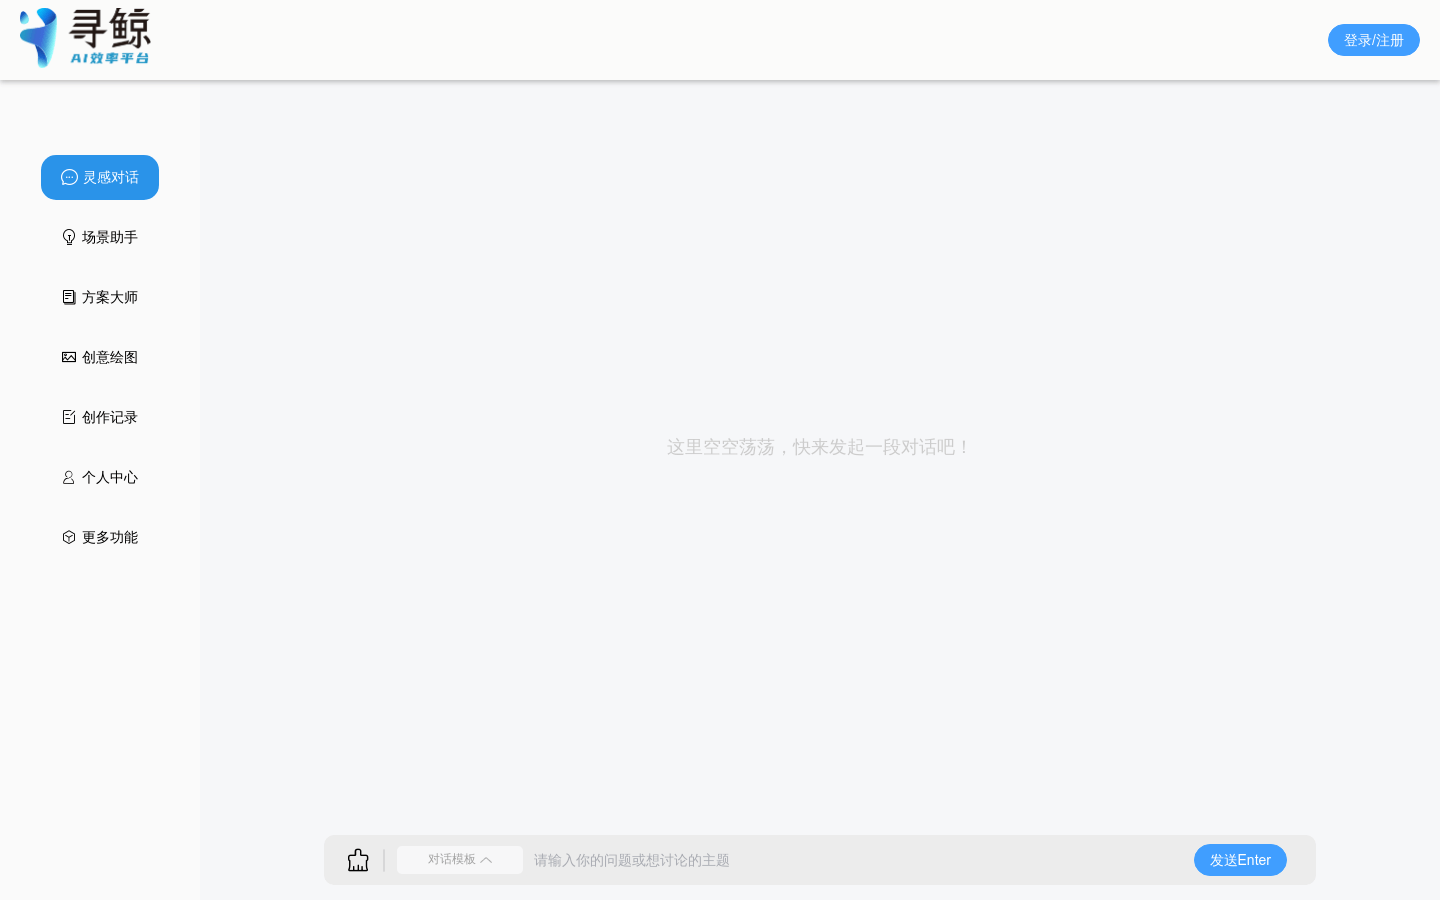View the 创作记录 label in the sidebar
Viewport: 1440px width, 900px height.
pyautogui.click(x=110, y=417)
